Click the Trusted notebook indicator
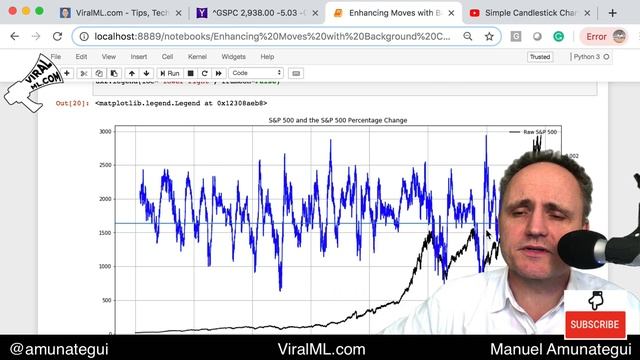 click(540, 57)
